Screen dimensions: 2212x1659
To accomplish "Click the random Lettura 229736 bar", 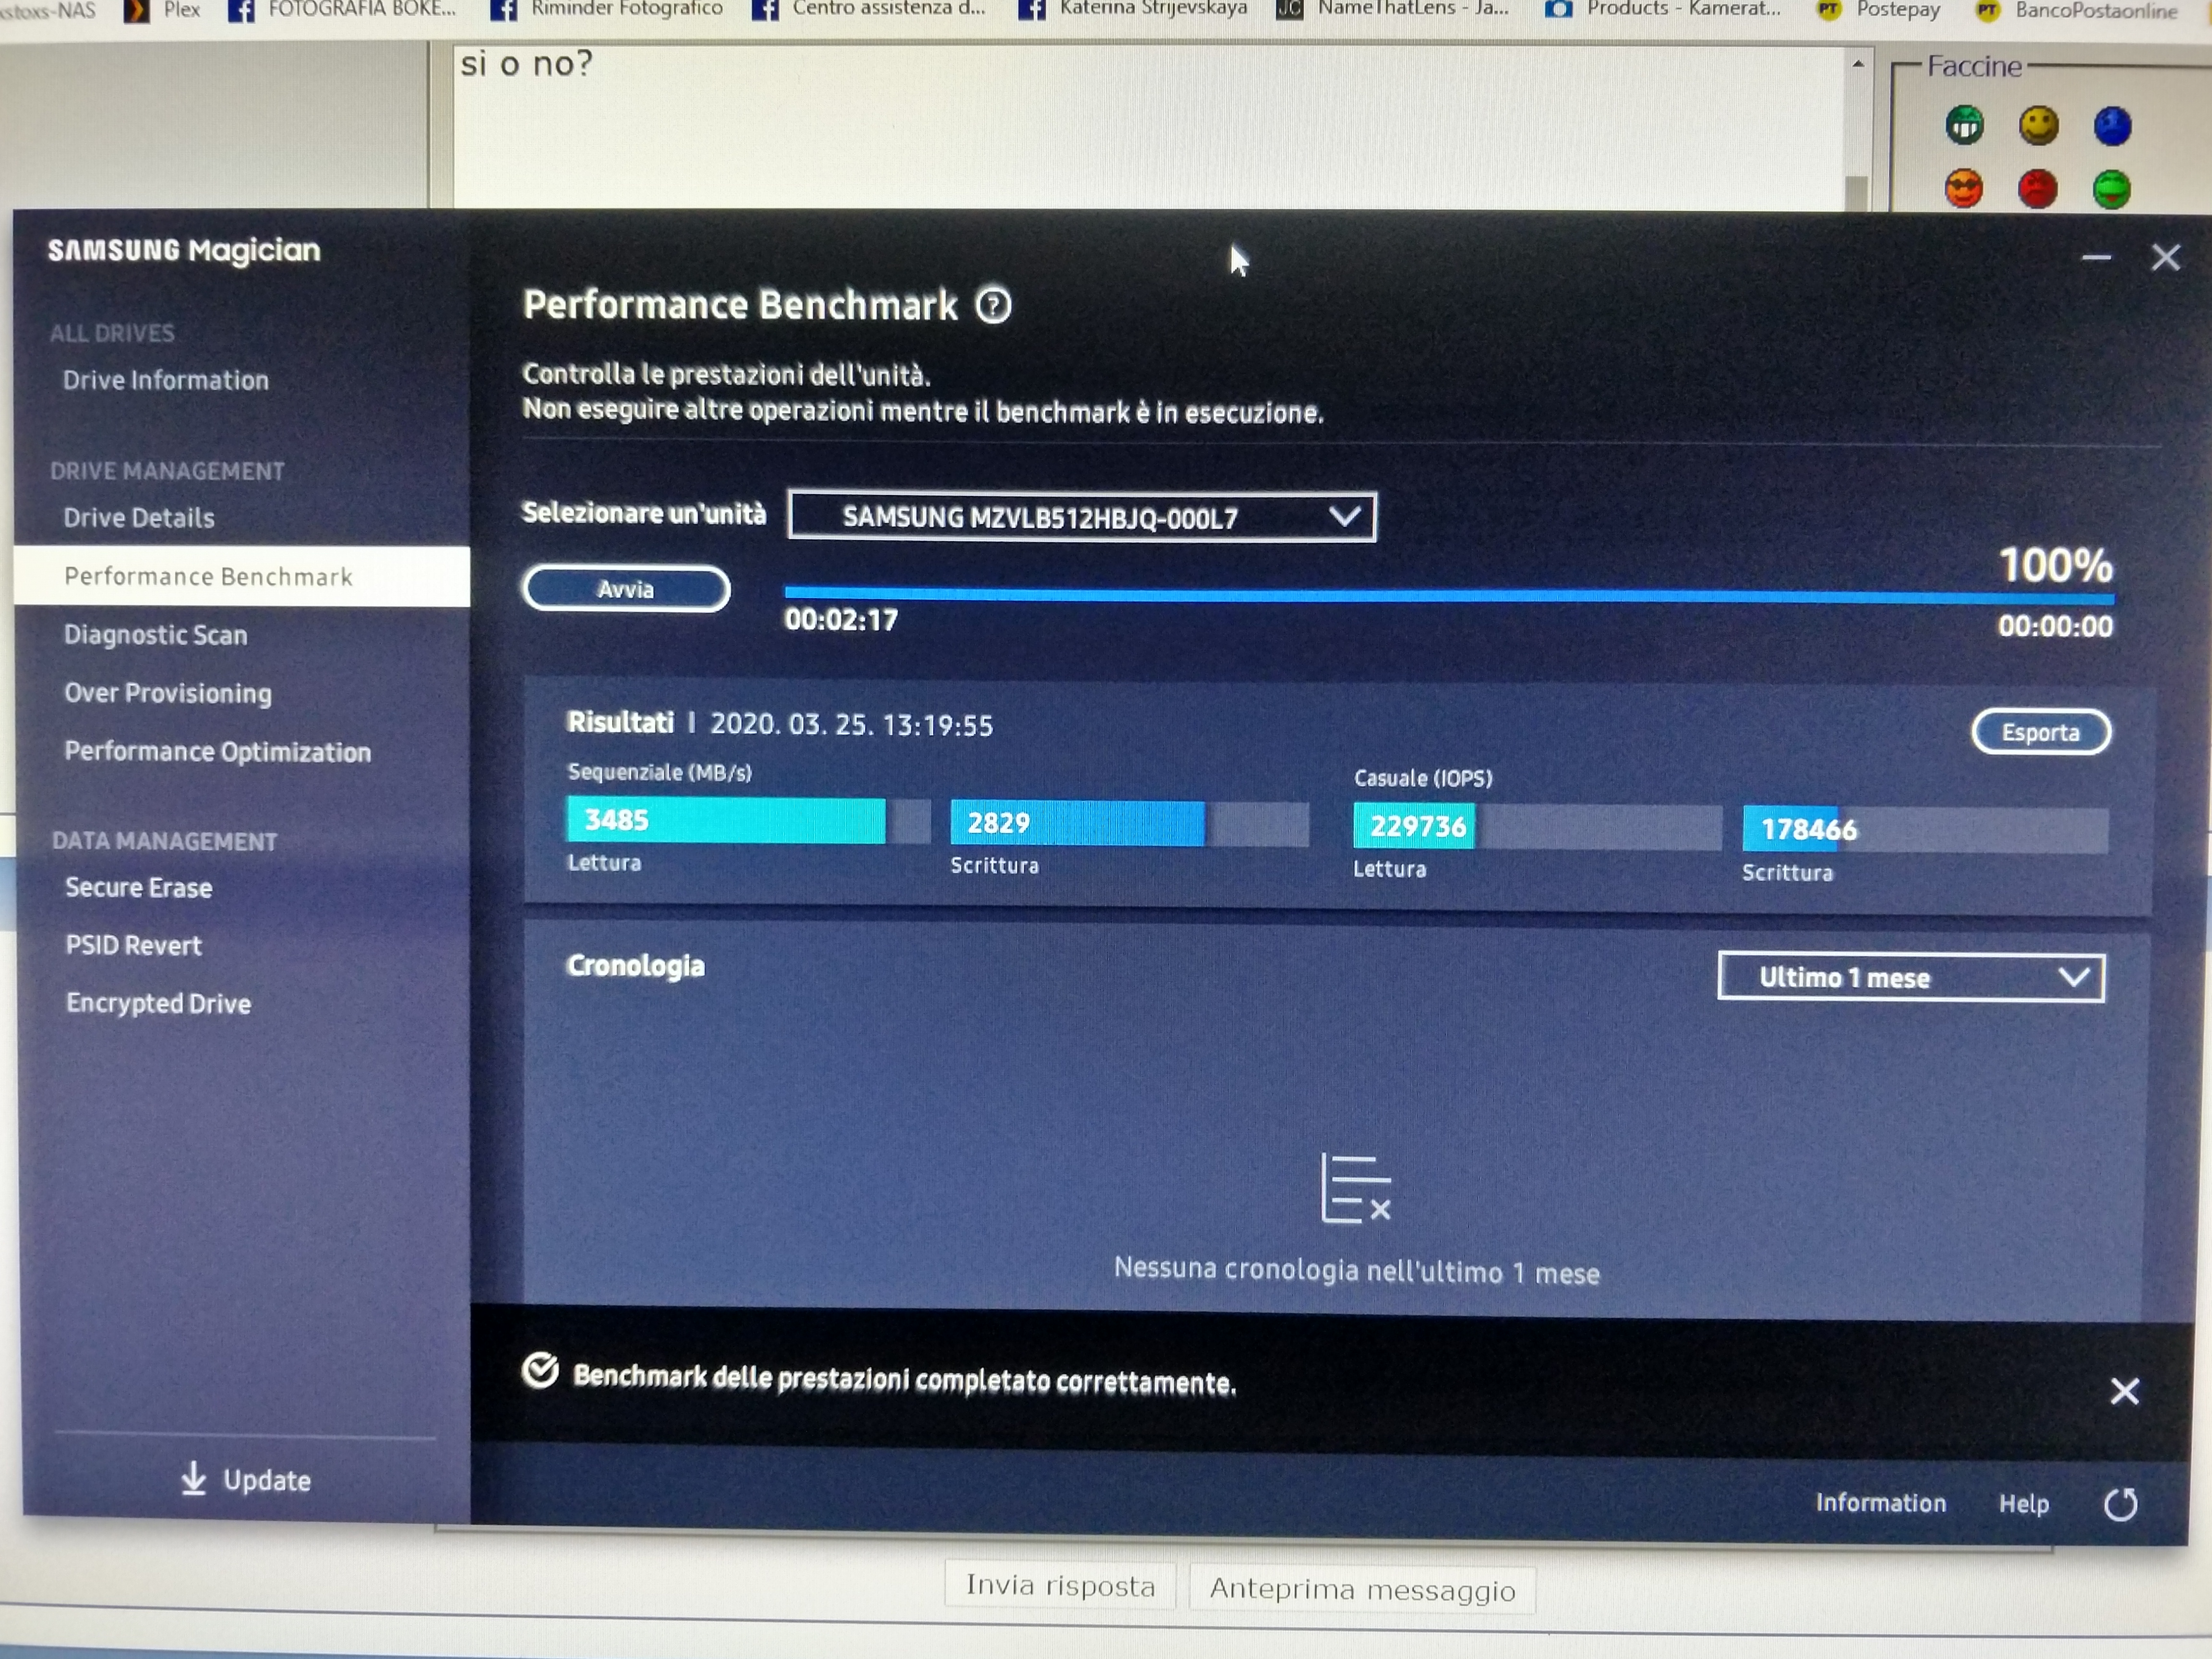I will (1537, 827).
